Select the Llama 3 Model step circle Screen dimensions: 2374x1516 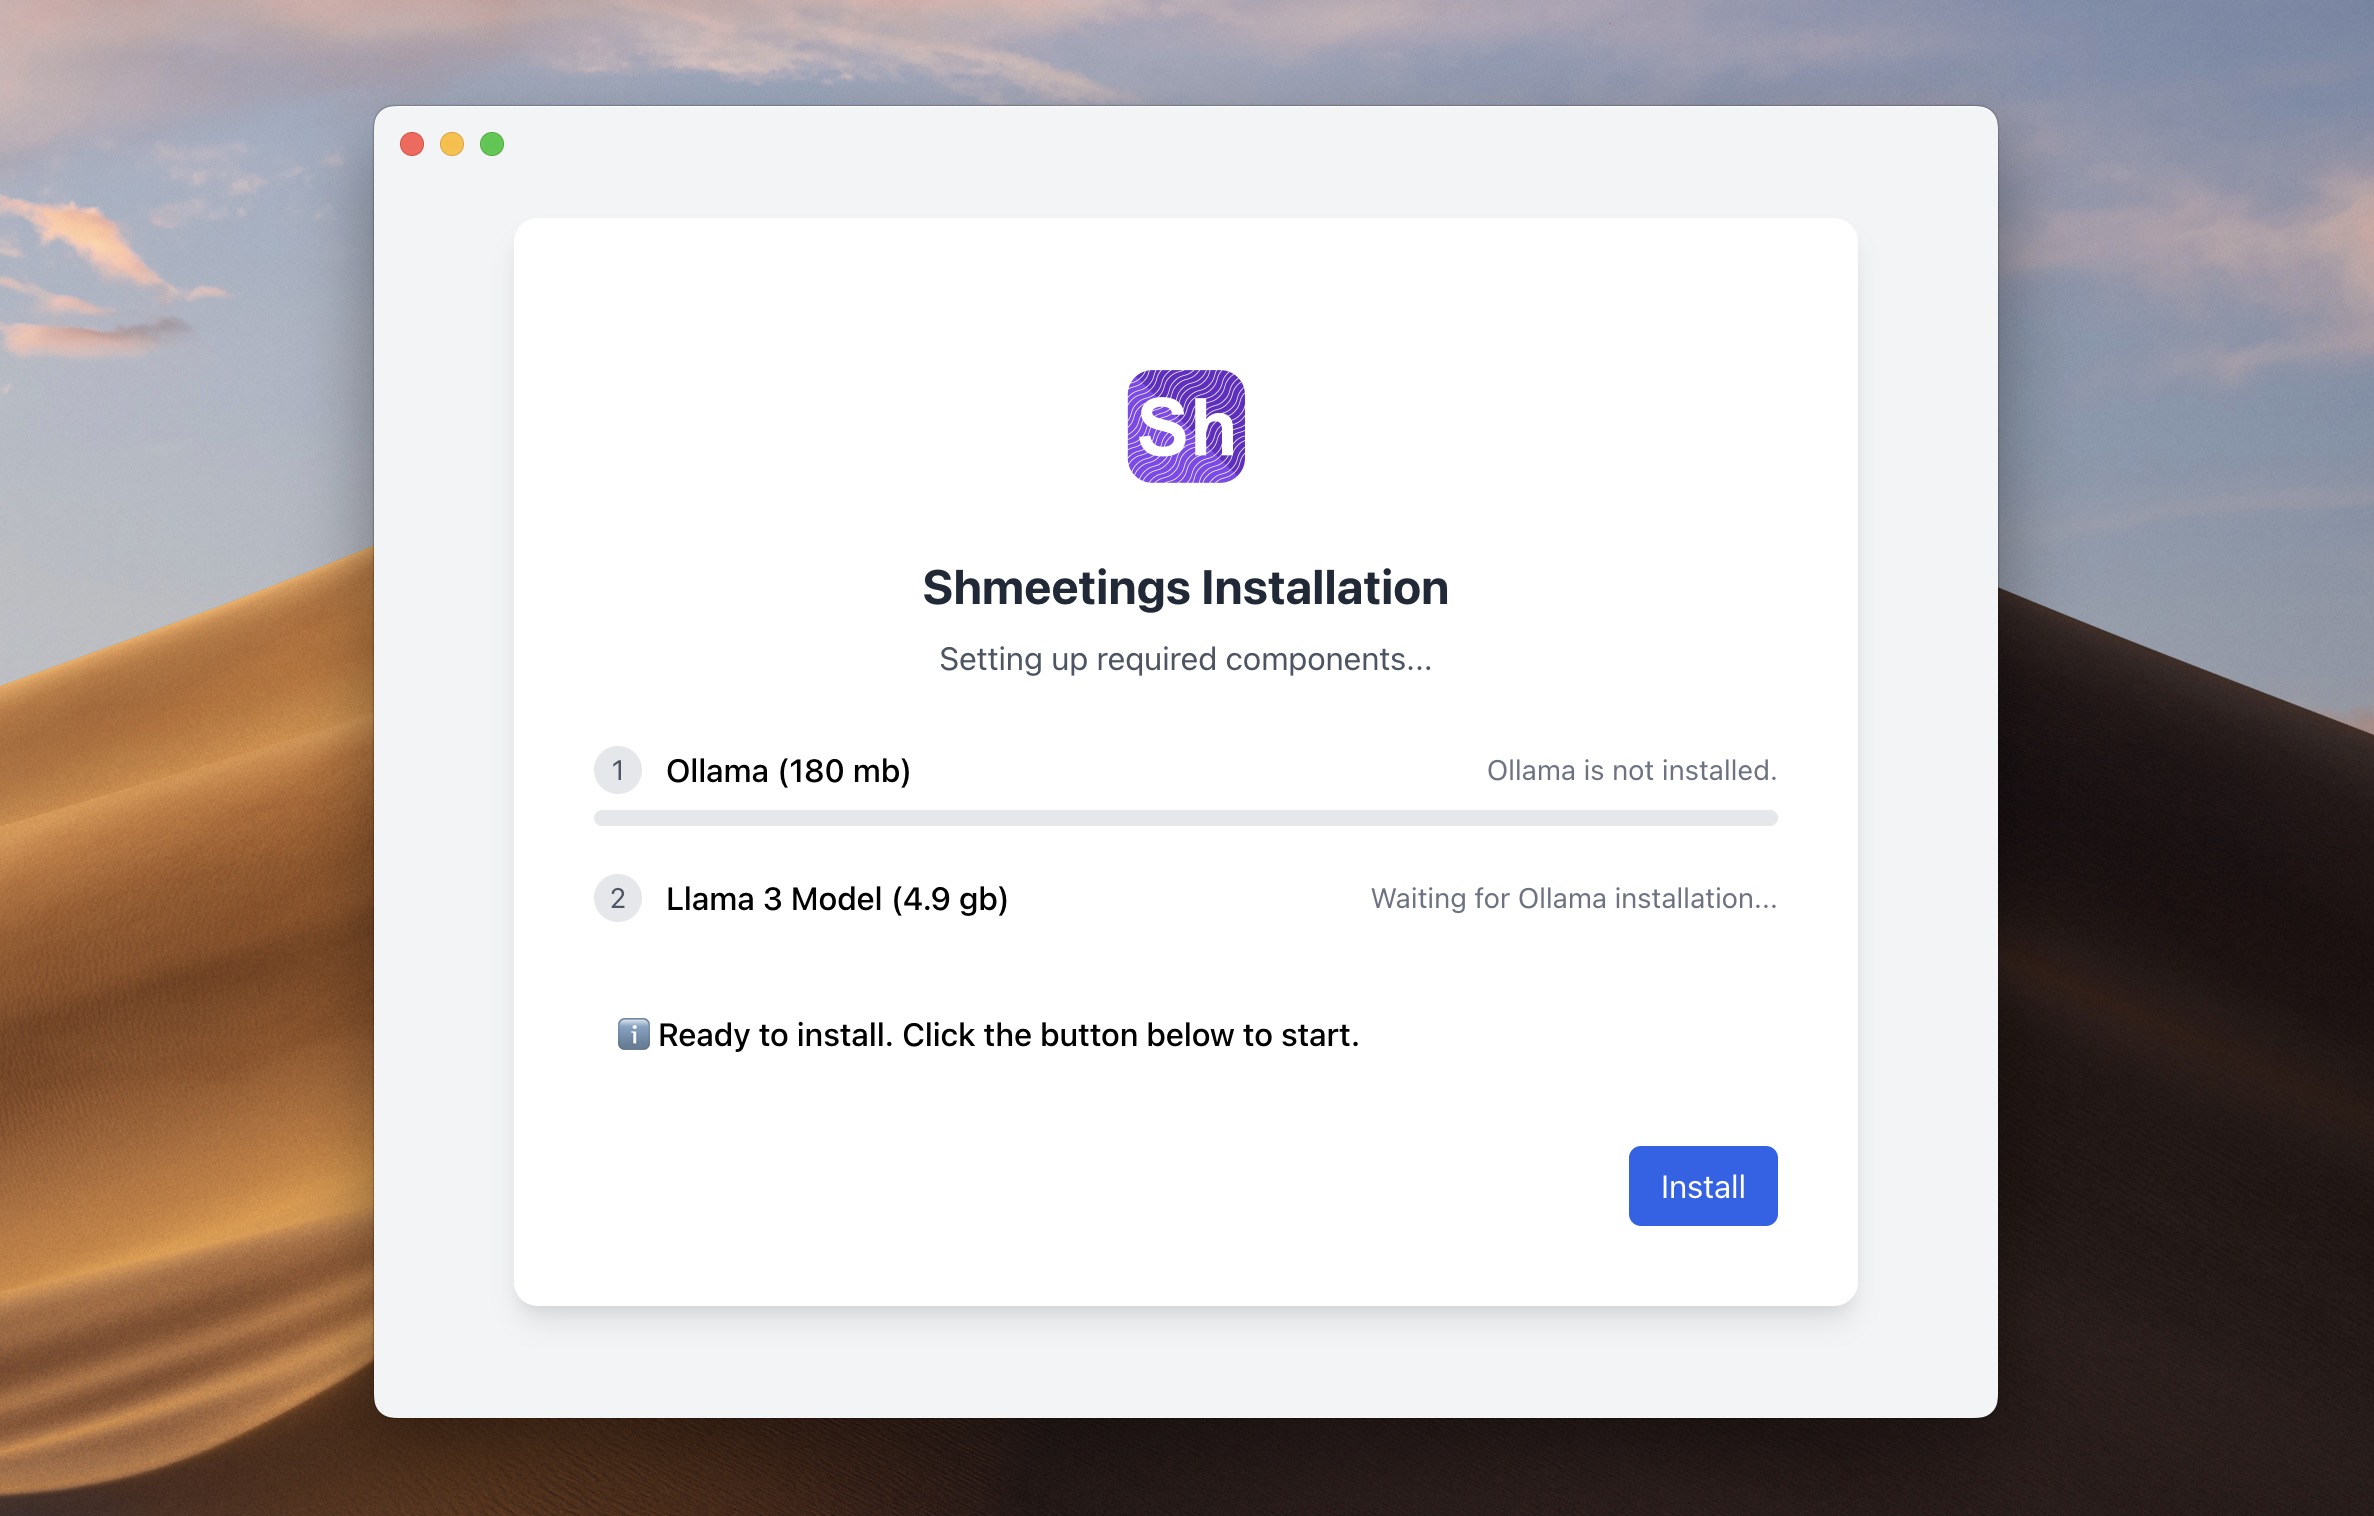point(618,898)
